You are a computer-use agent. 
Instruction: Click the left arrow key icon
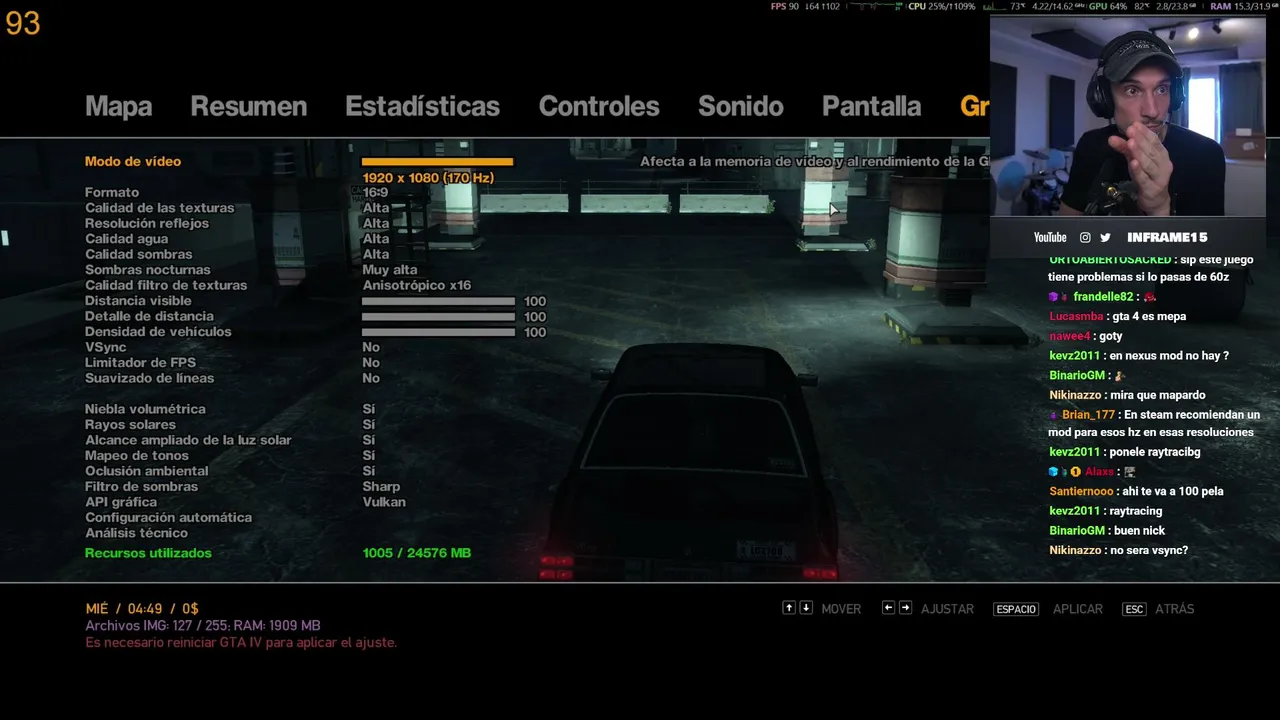point(888,608)
